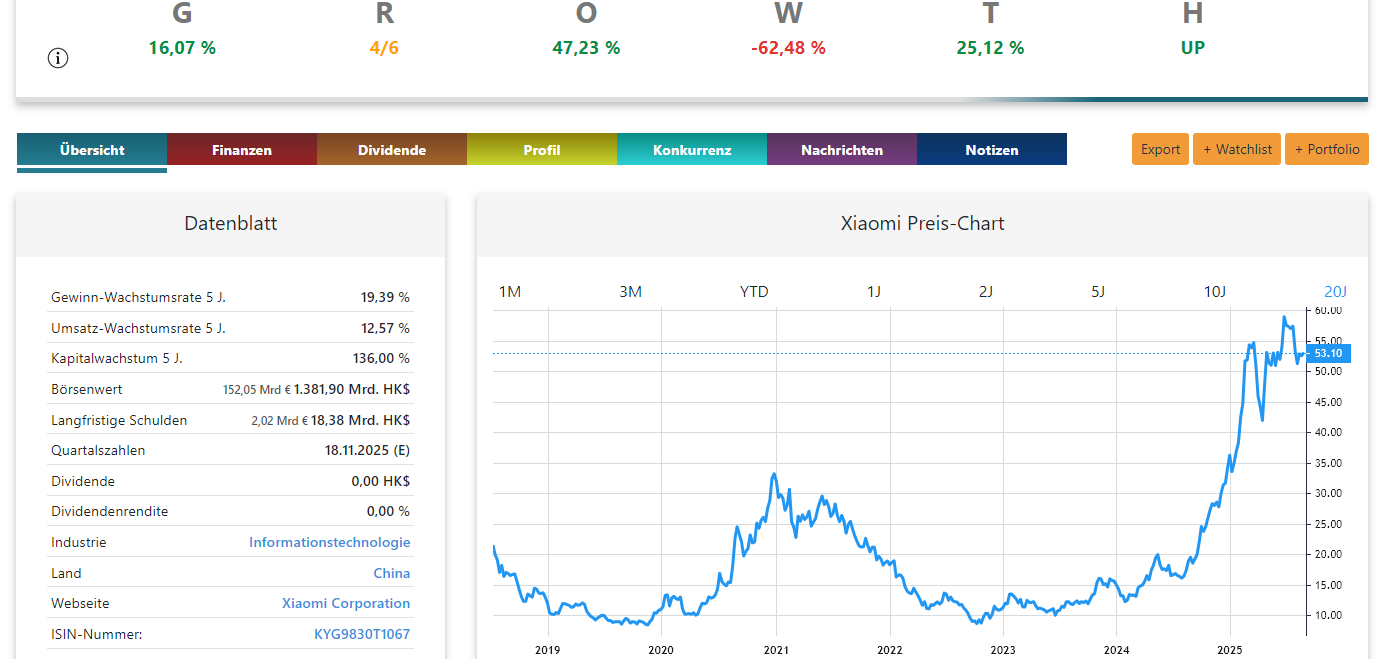1383x659 pixels.
Task: Click Börsenwert value 1.381,90 Mrd. HK$
Action: tap(352, 389)
